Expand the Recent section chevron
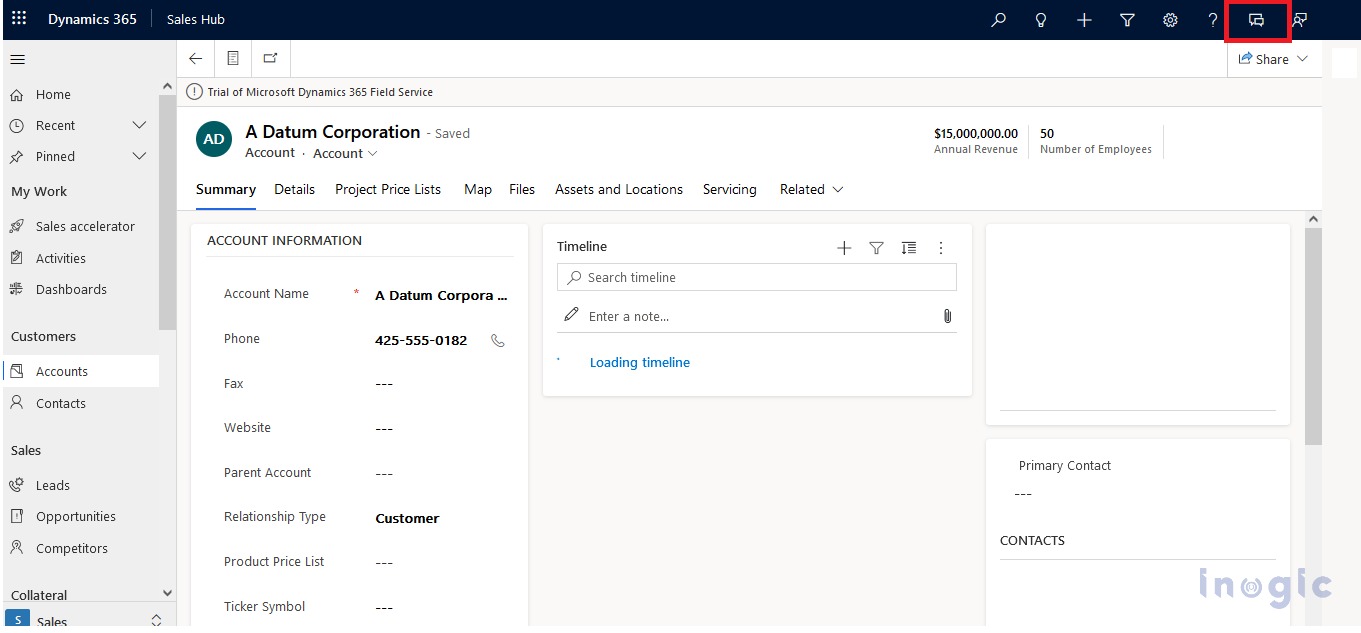This screenshot has width=1361, height=633. tap(139, 125)
